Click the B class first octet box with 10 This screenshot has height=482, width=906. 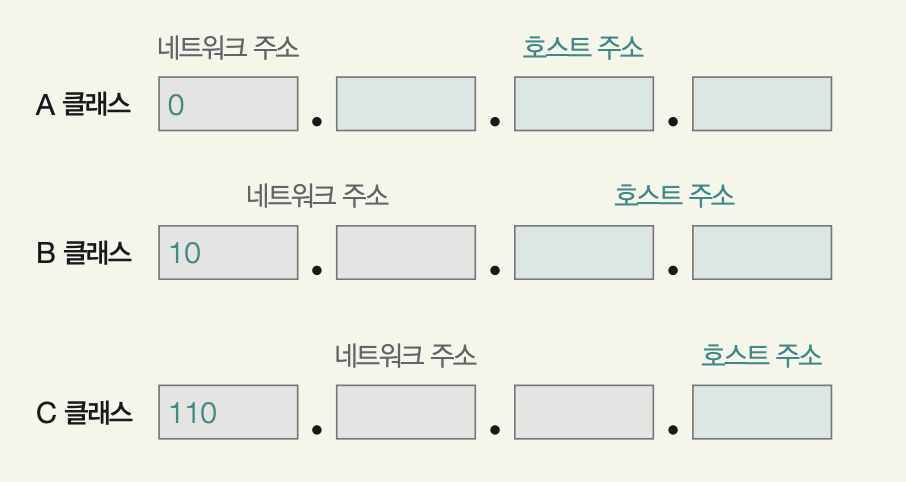tap(228, 253)
